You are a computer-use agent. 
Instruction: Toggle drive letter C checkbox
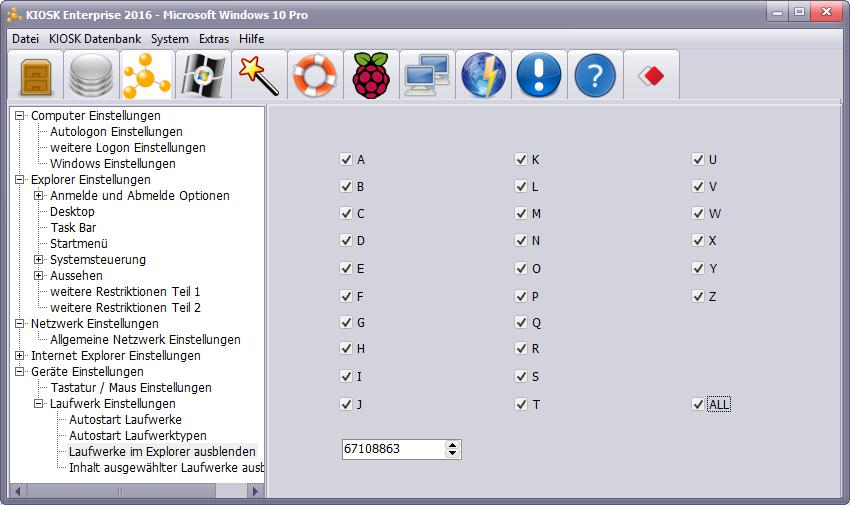pos(346,213)
